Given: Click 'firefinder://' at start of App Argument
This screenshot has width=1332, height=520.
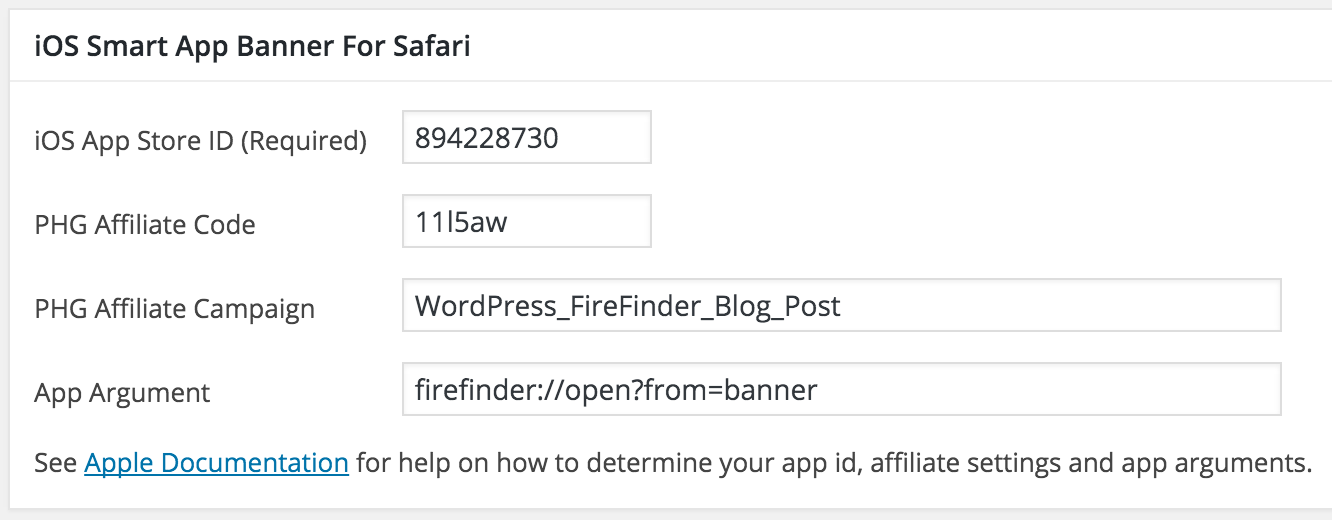Looking at the screenshot, I should (x=478, y=389).
